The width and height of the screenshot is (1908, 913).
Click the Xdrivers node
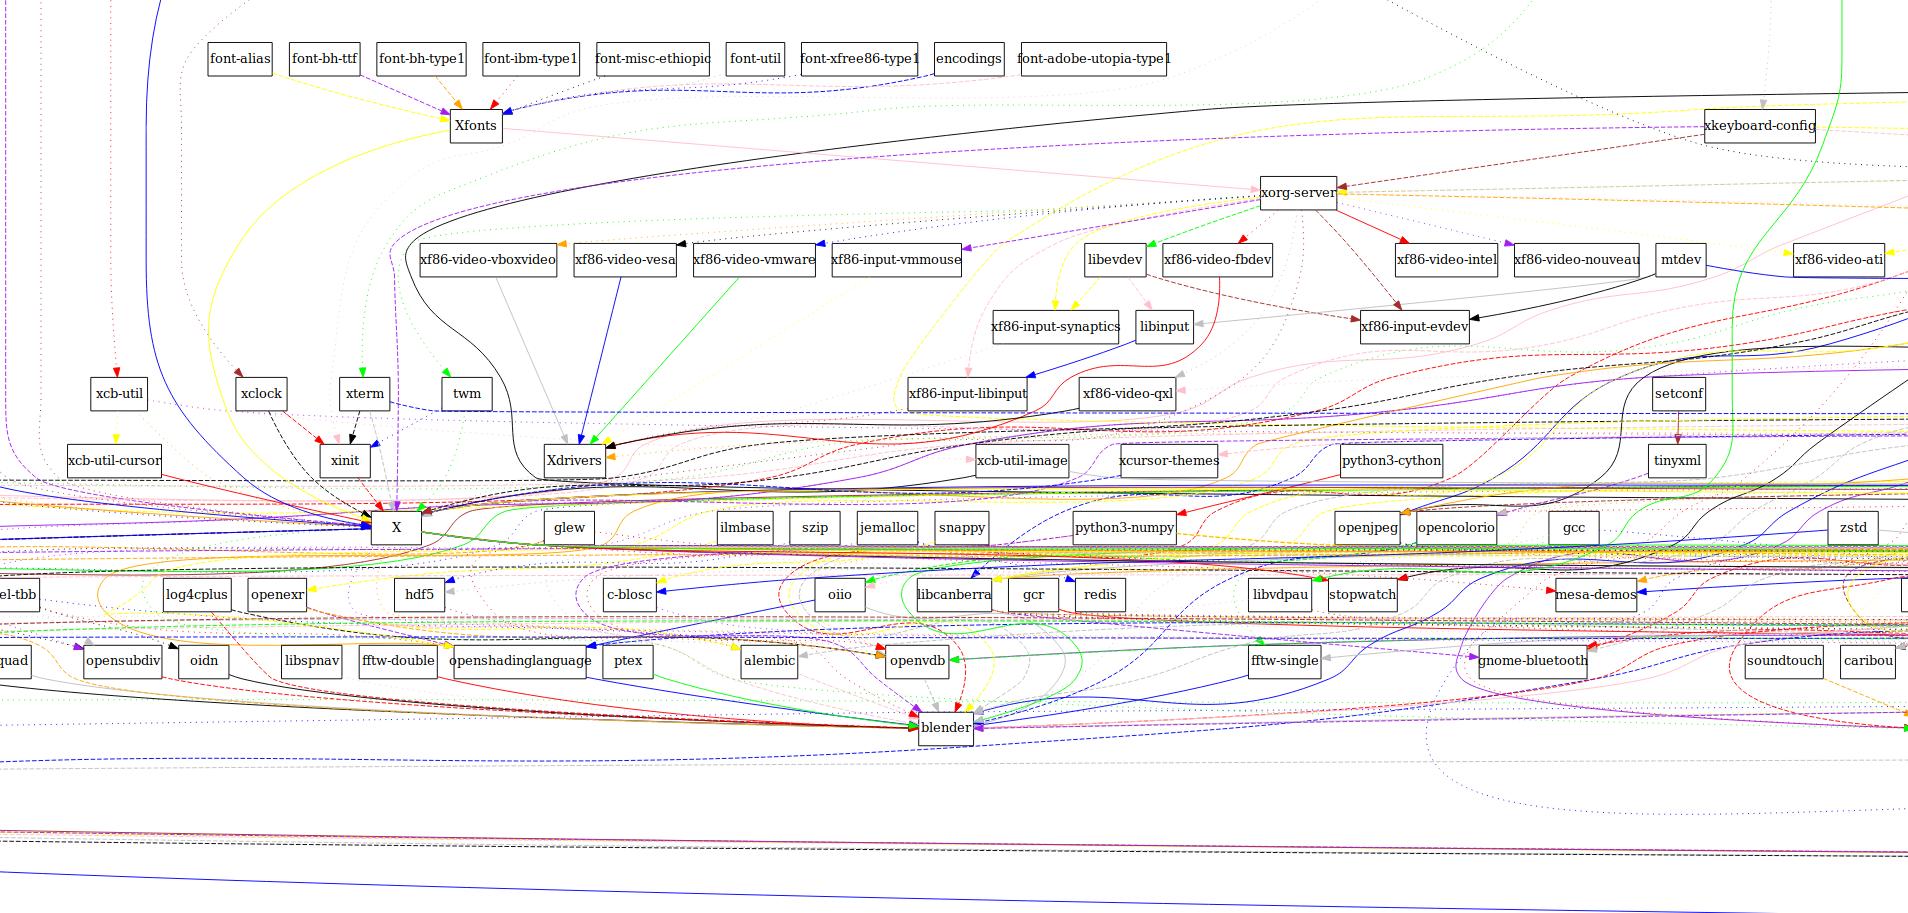click(574, 461)
